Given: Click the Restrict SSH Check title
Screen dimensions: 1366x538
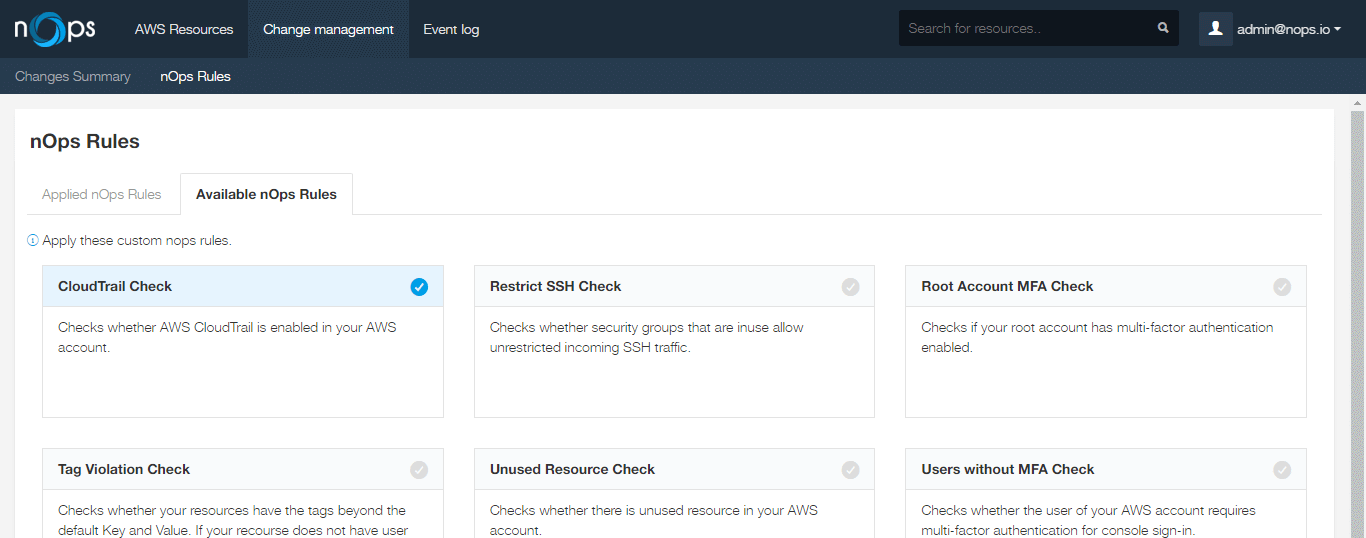Looking at the screenshot, I should point(555,286).
